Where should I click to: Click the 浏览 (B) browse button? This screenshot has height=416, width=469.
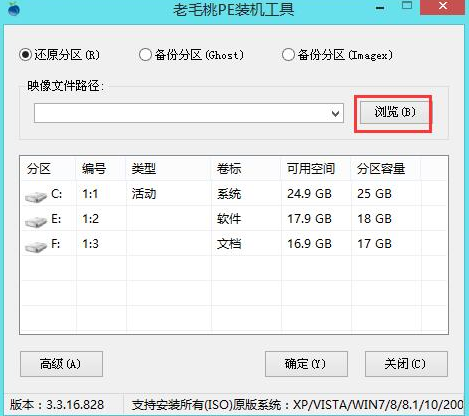(395, 112)
